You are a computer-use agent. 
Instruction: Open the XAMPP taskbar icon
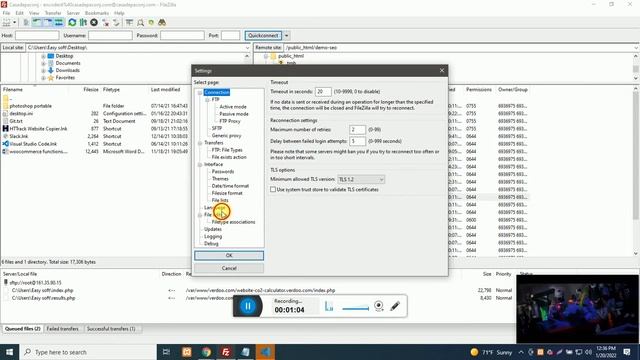coord(187,352)
